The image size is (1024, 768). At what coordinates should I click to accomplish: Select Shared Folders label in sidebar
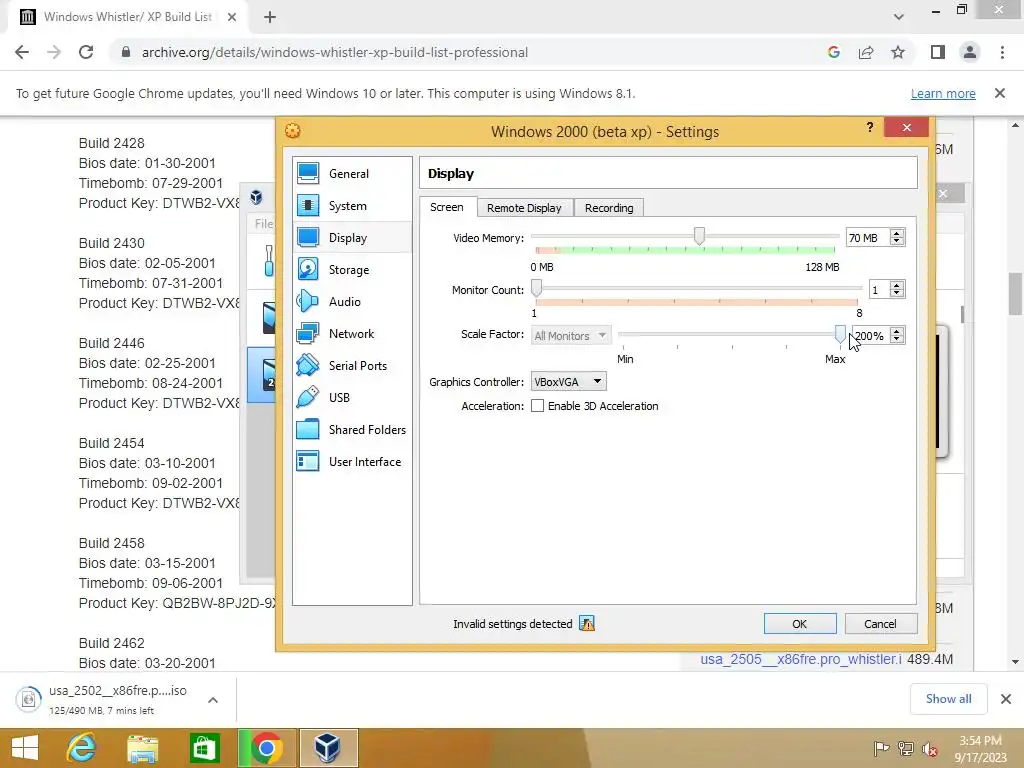[x=367, y=430]
